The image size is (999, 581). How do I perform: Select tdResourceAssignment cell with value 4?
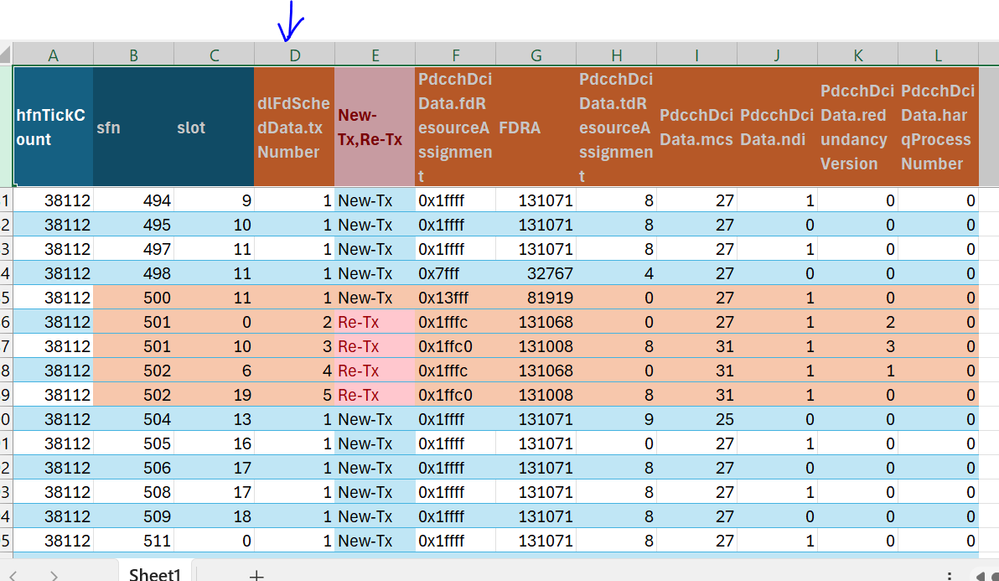click(x=616, y=273)
